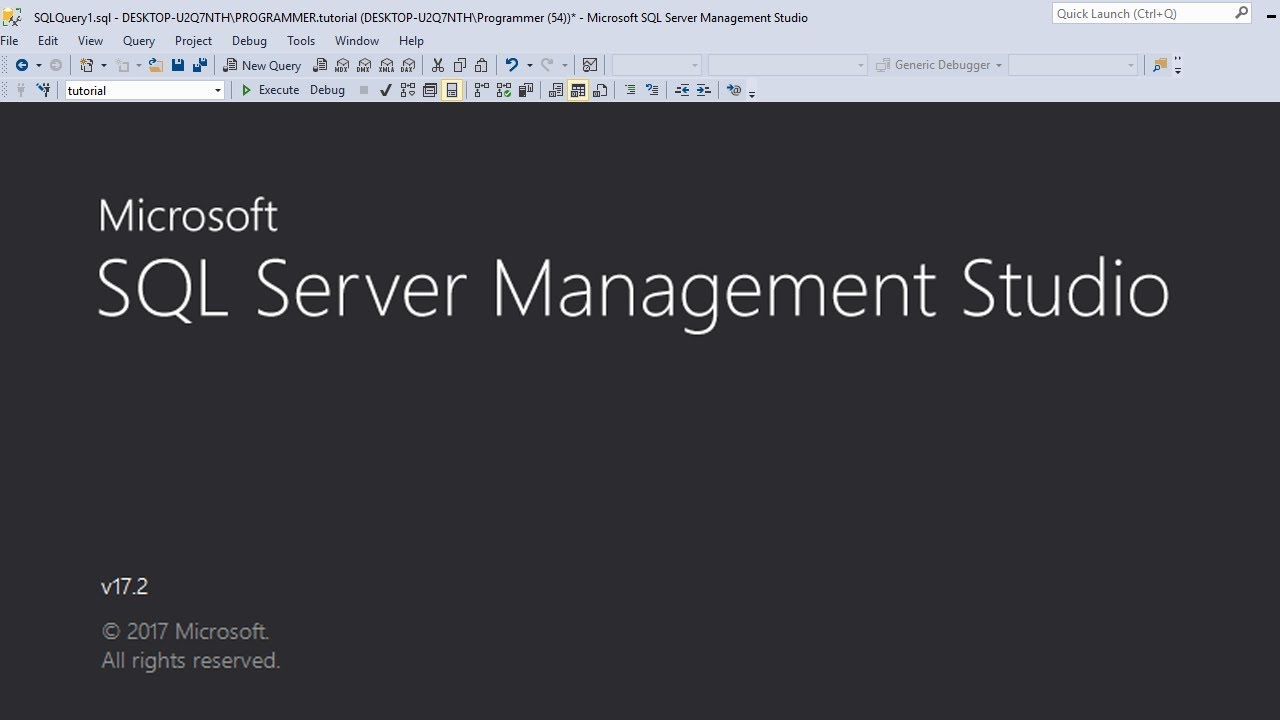This screenshot has width=1280, height=720.
Task: Comment out the selected lines
Action: [x=629, y=90]
